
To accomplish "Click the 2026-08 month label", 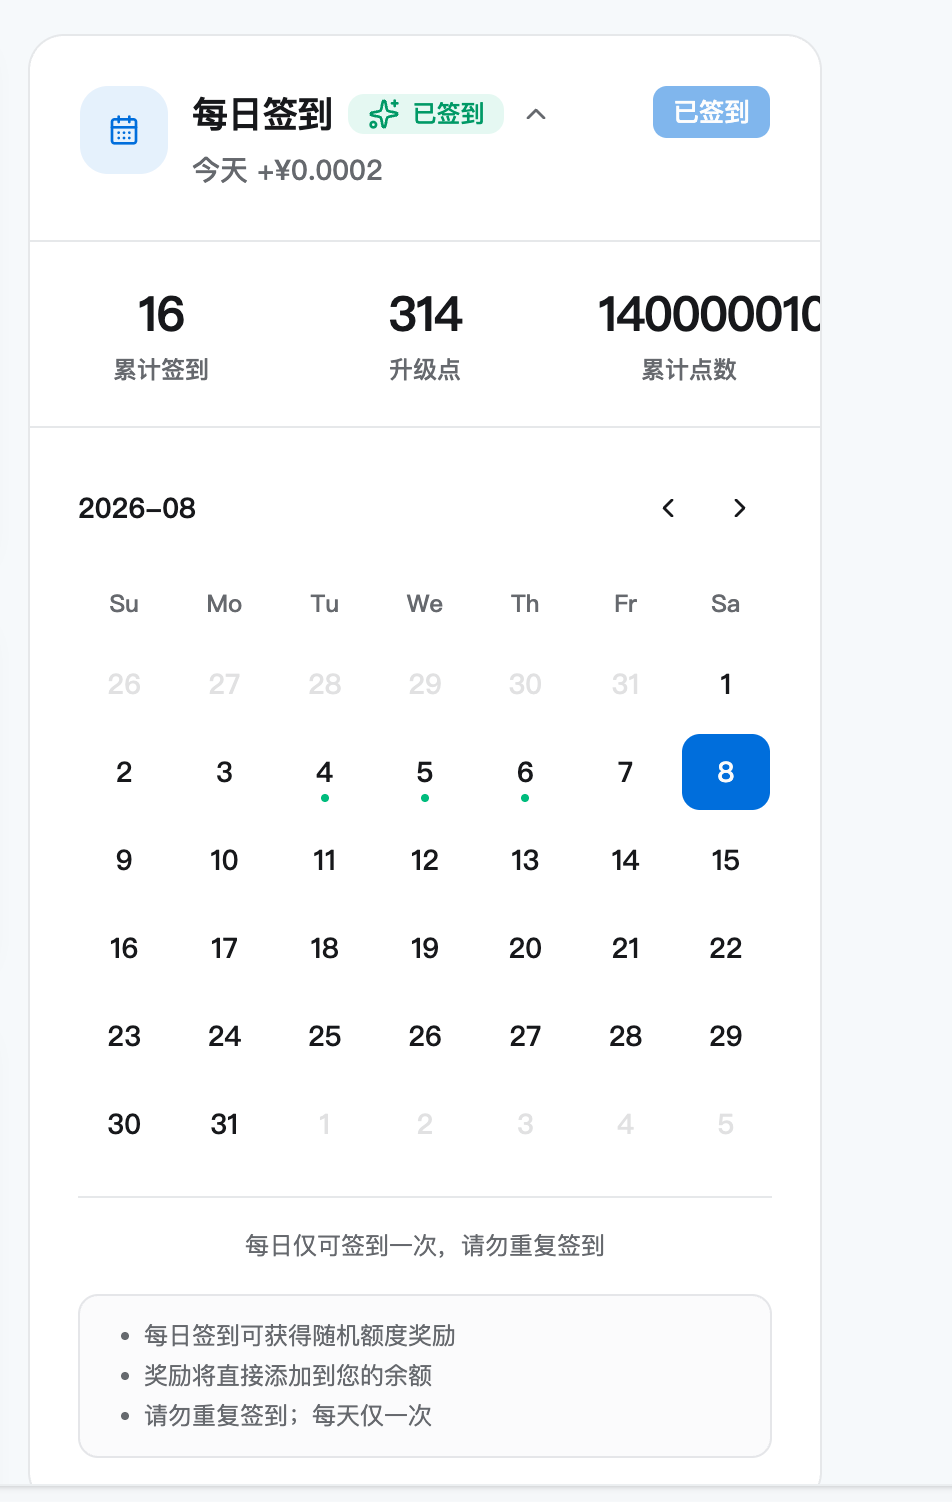I will pyautogui.click(x=137, y=508).
